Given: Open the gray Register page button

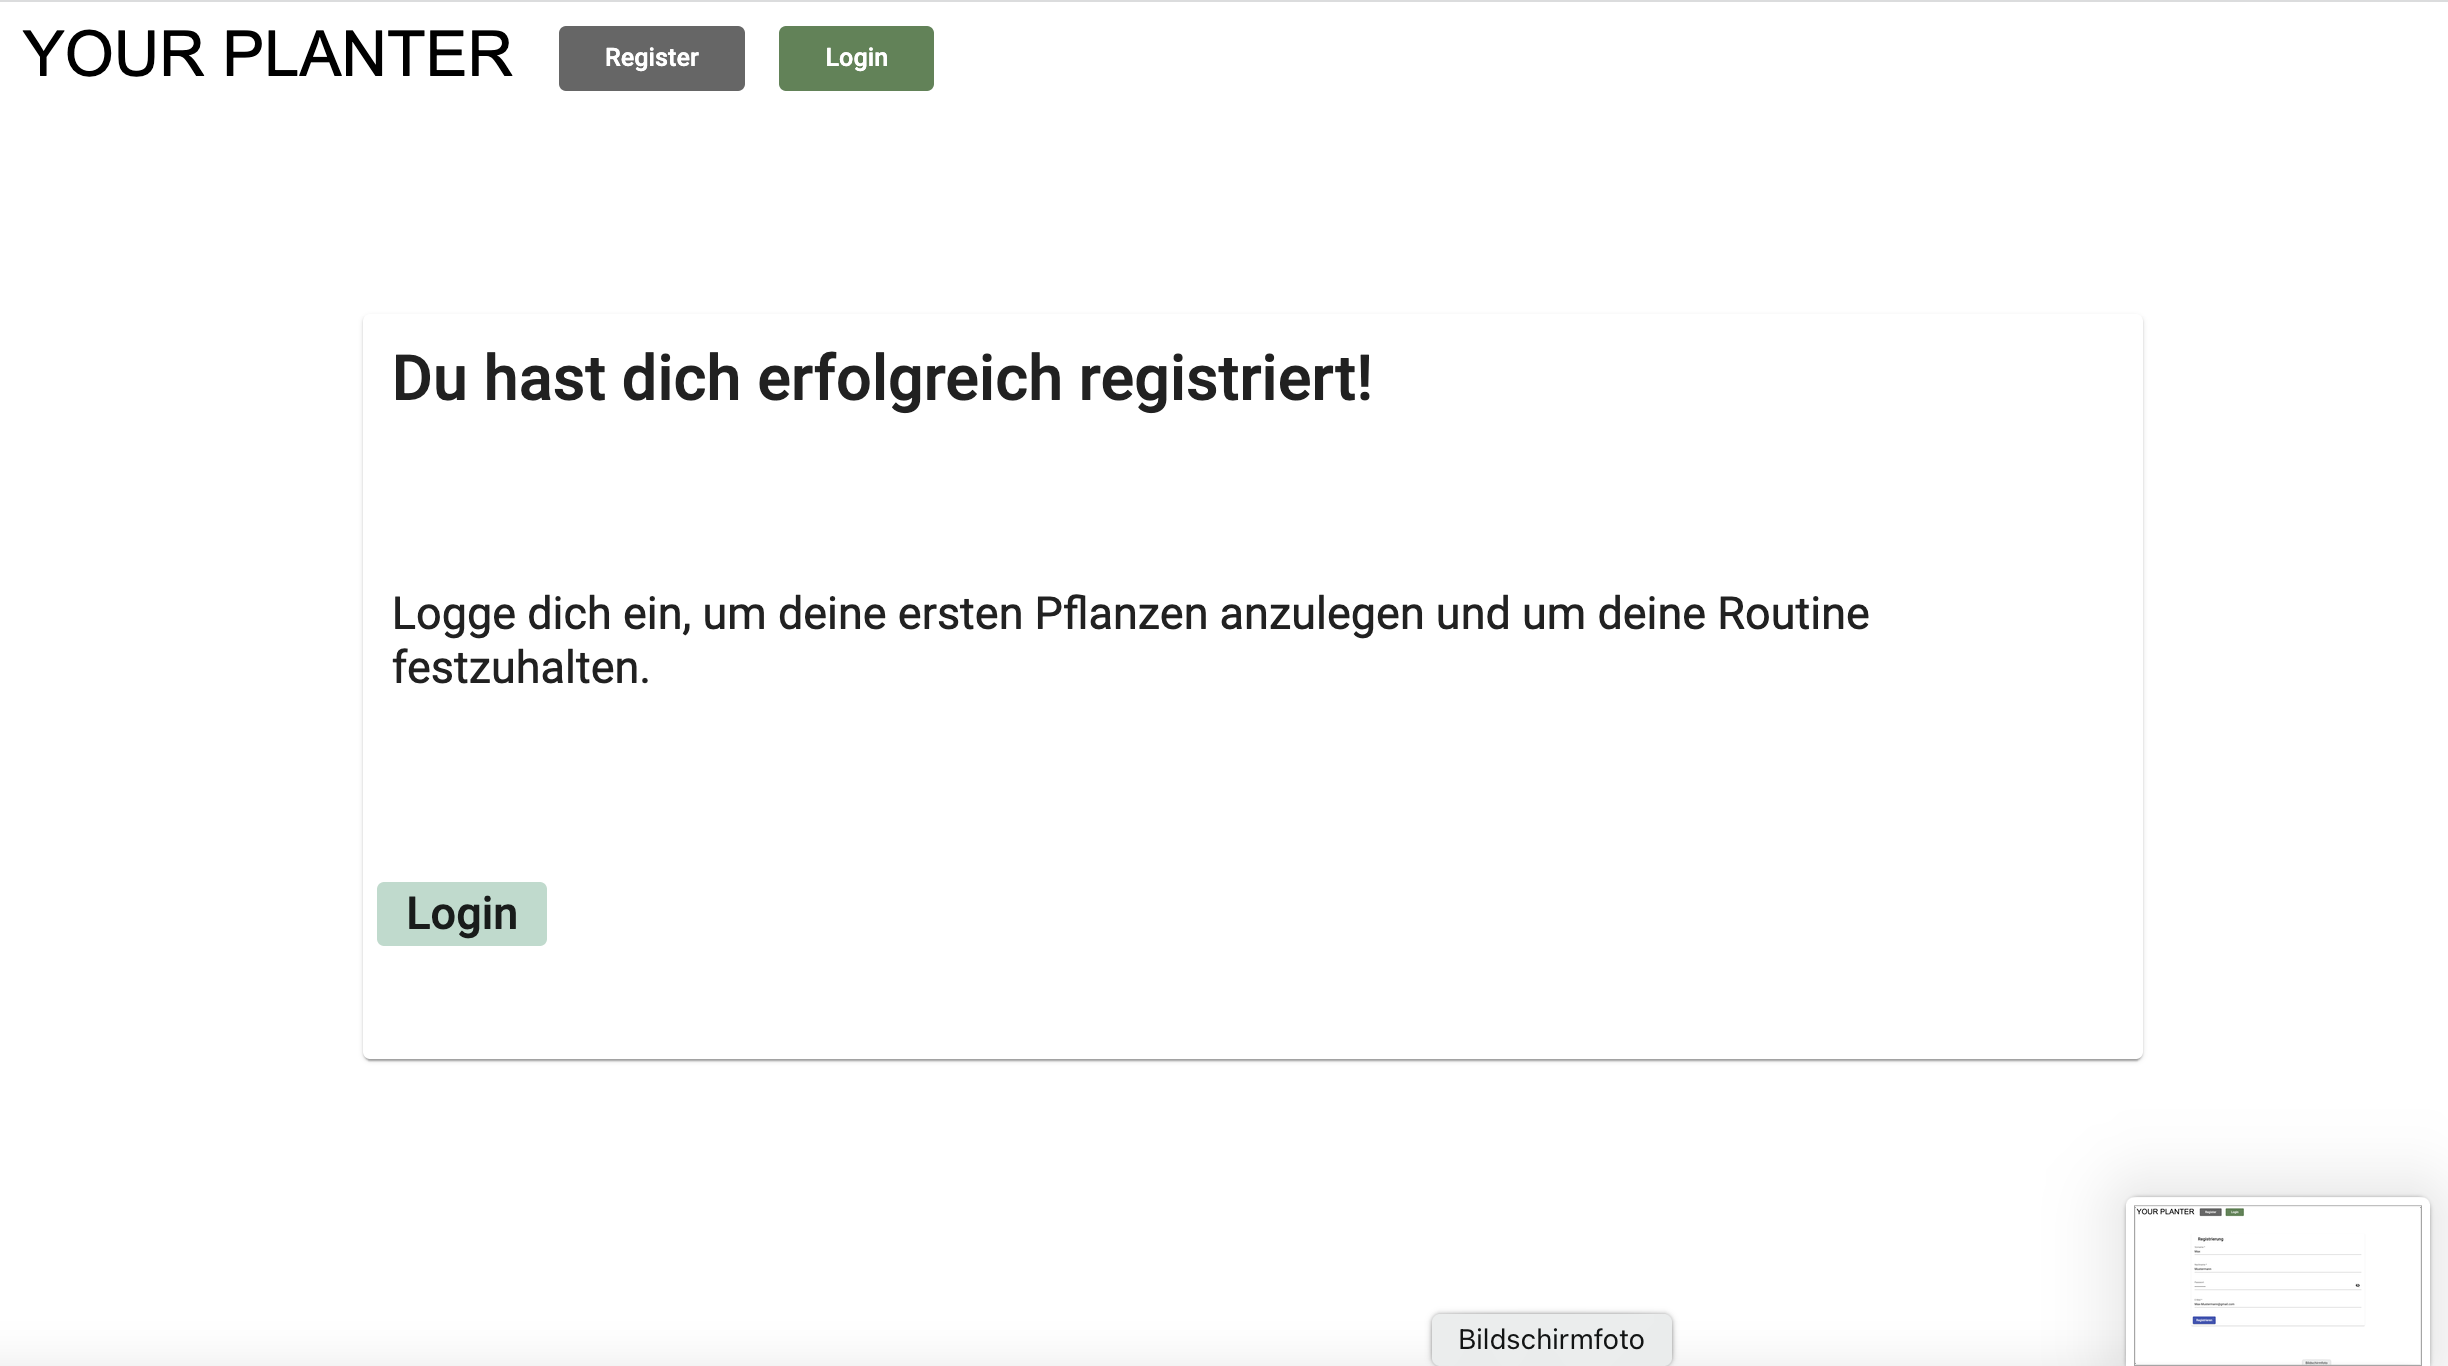Looking at the screenshot, I should (651, 58).
